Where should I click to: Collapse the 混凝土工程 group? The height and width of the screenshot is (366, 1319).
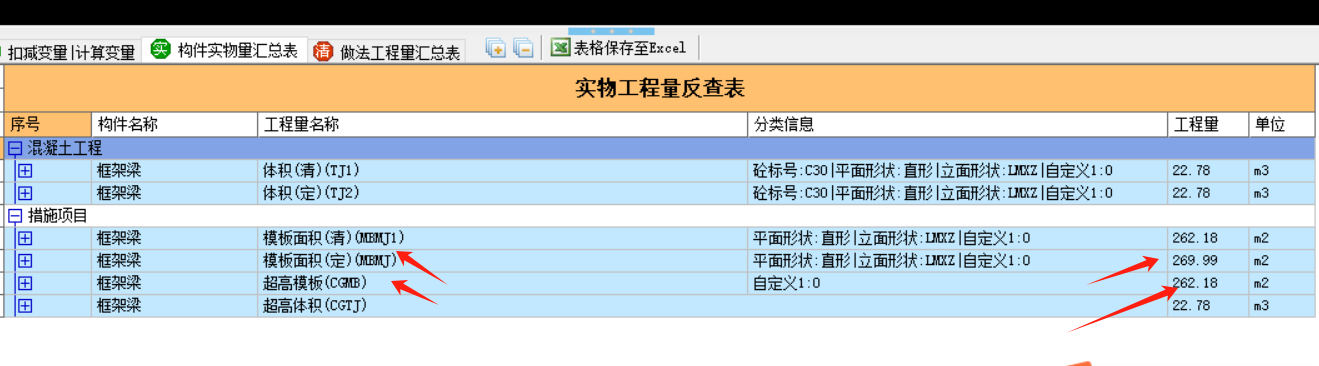tap(14, 148)
